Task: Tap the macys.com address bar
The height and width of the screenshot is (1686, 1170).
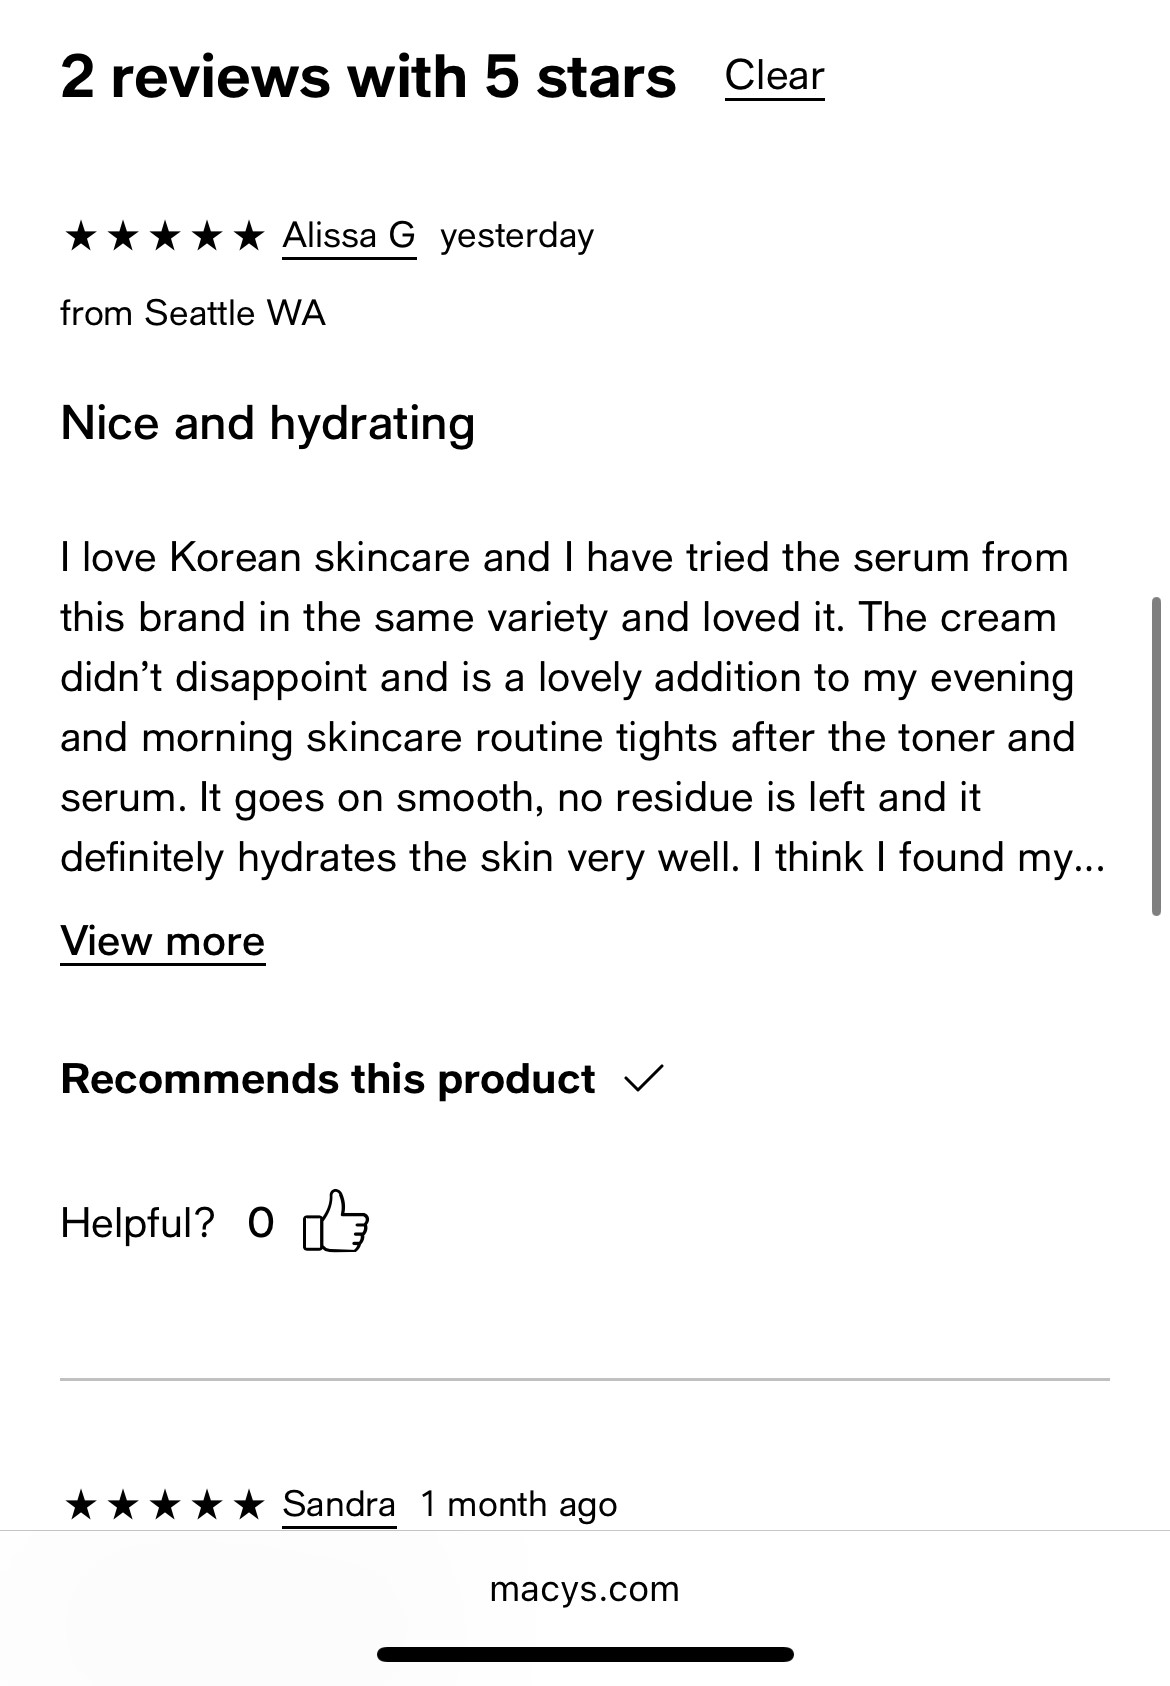Action: pos(584,1589)
